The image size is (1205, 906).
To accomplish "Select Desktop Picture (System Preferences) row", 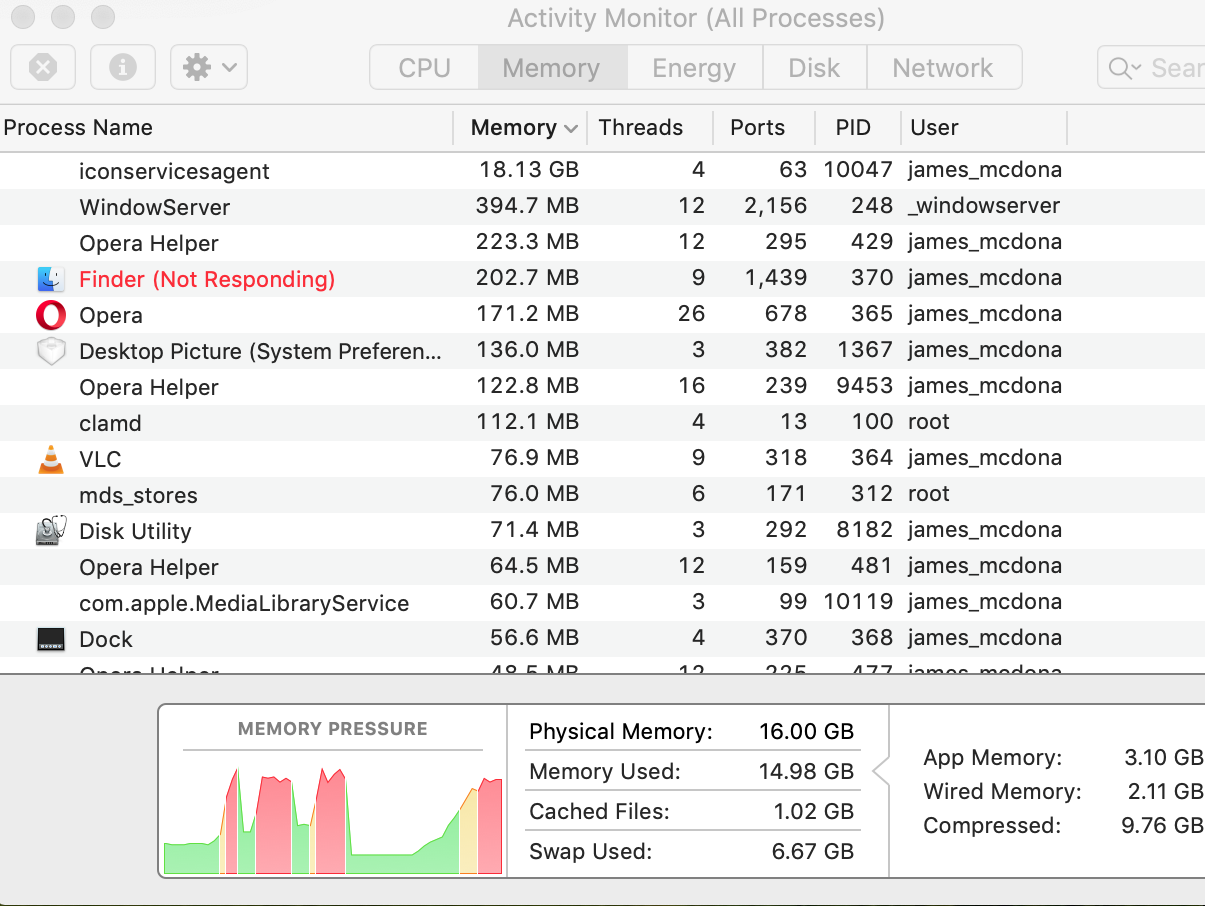I will point(602,351).
